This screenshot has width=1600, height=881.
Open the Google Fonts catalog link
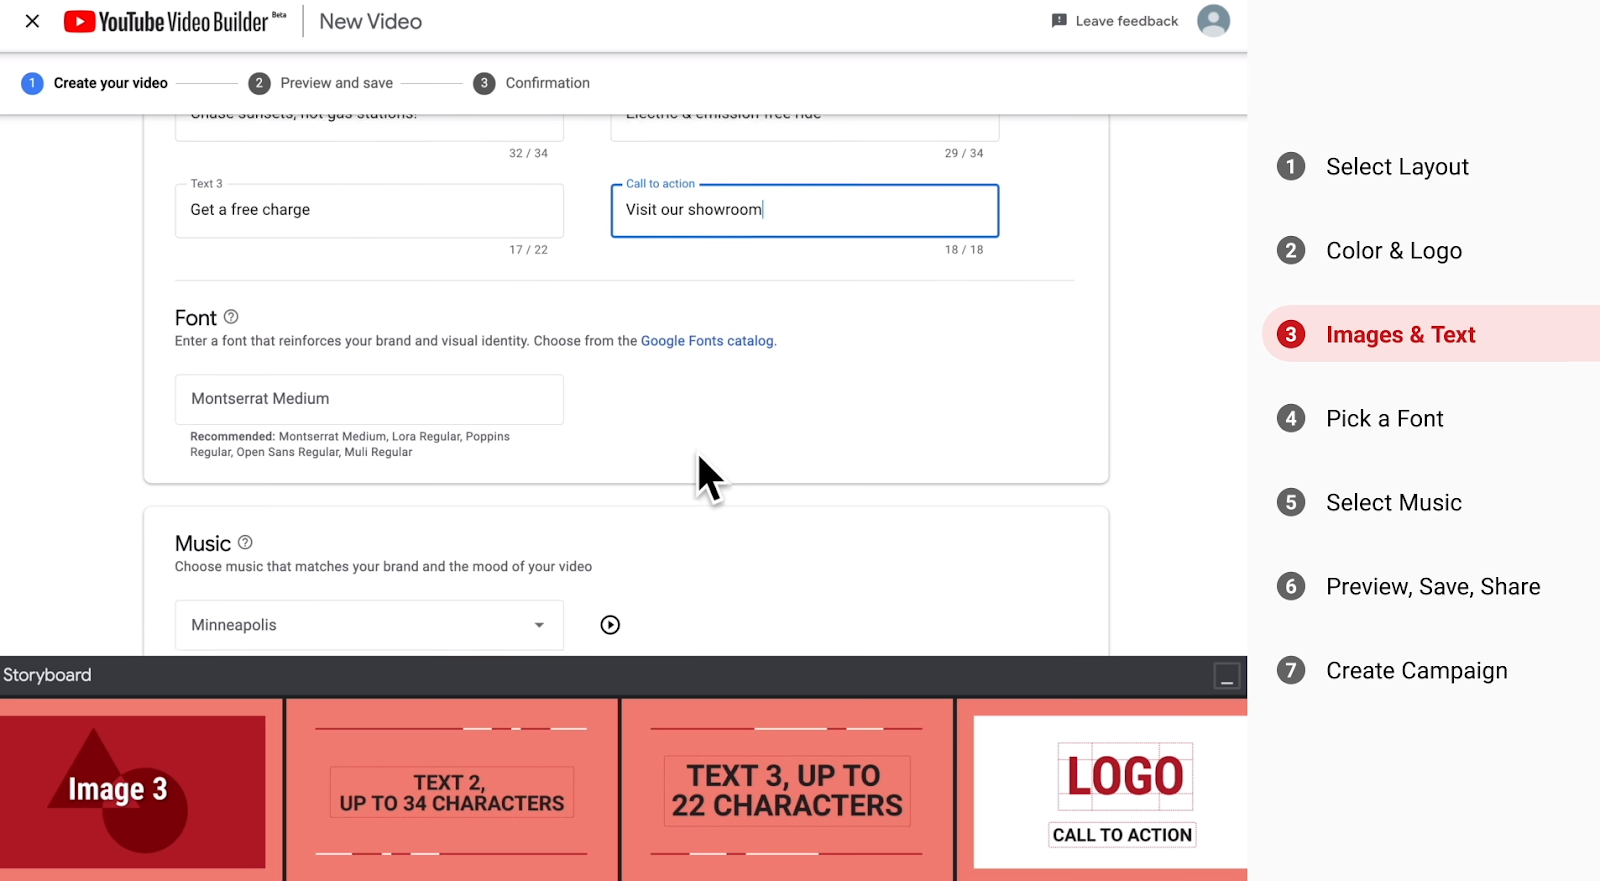tap(707, 341)
